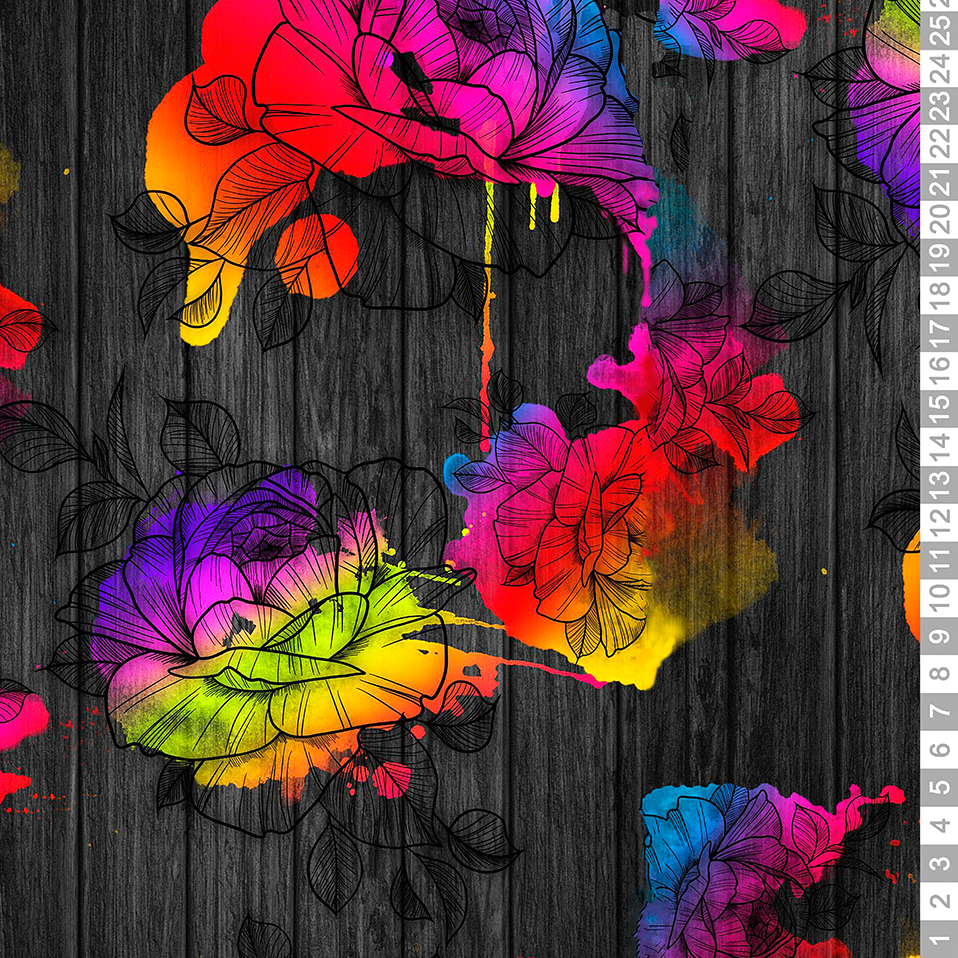Click the number 1 on the ruler
The height and width of the screenshot is (958, 958).
(938, 937)
